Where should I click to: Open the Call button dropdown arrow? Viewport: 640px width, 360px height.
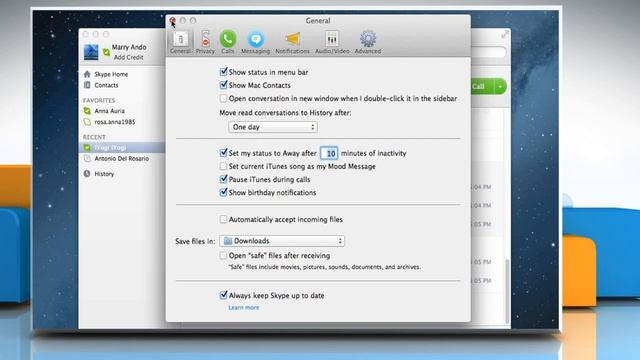point(500,86)
